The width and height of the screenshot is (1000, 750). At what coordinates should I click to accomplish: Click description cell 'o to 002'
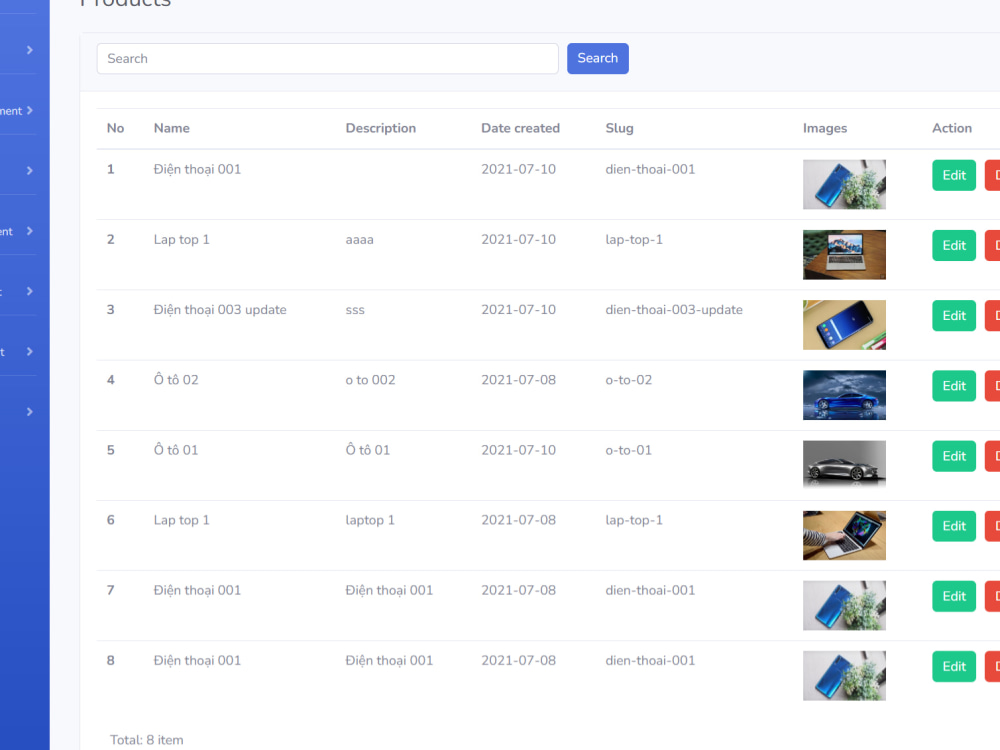click(371, 380)
